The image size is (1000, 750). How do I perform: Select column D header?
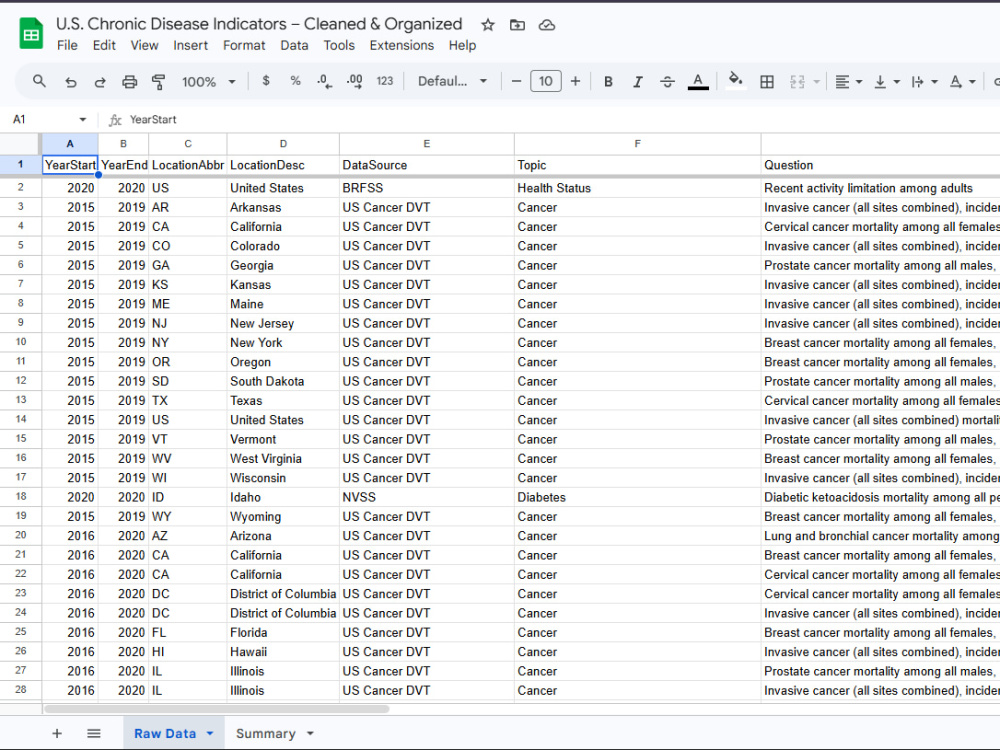coord(283,144)
